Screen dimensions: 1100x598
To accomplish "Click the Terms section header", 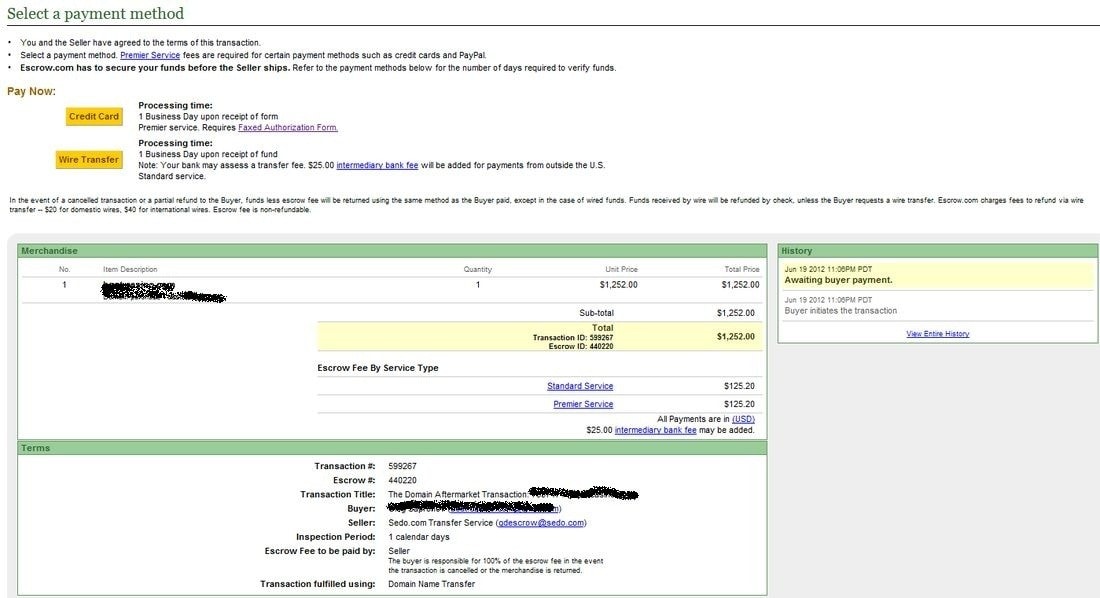I will tap(36, 448).
